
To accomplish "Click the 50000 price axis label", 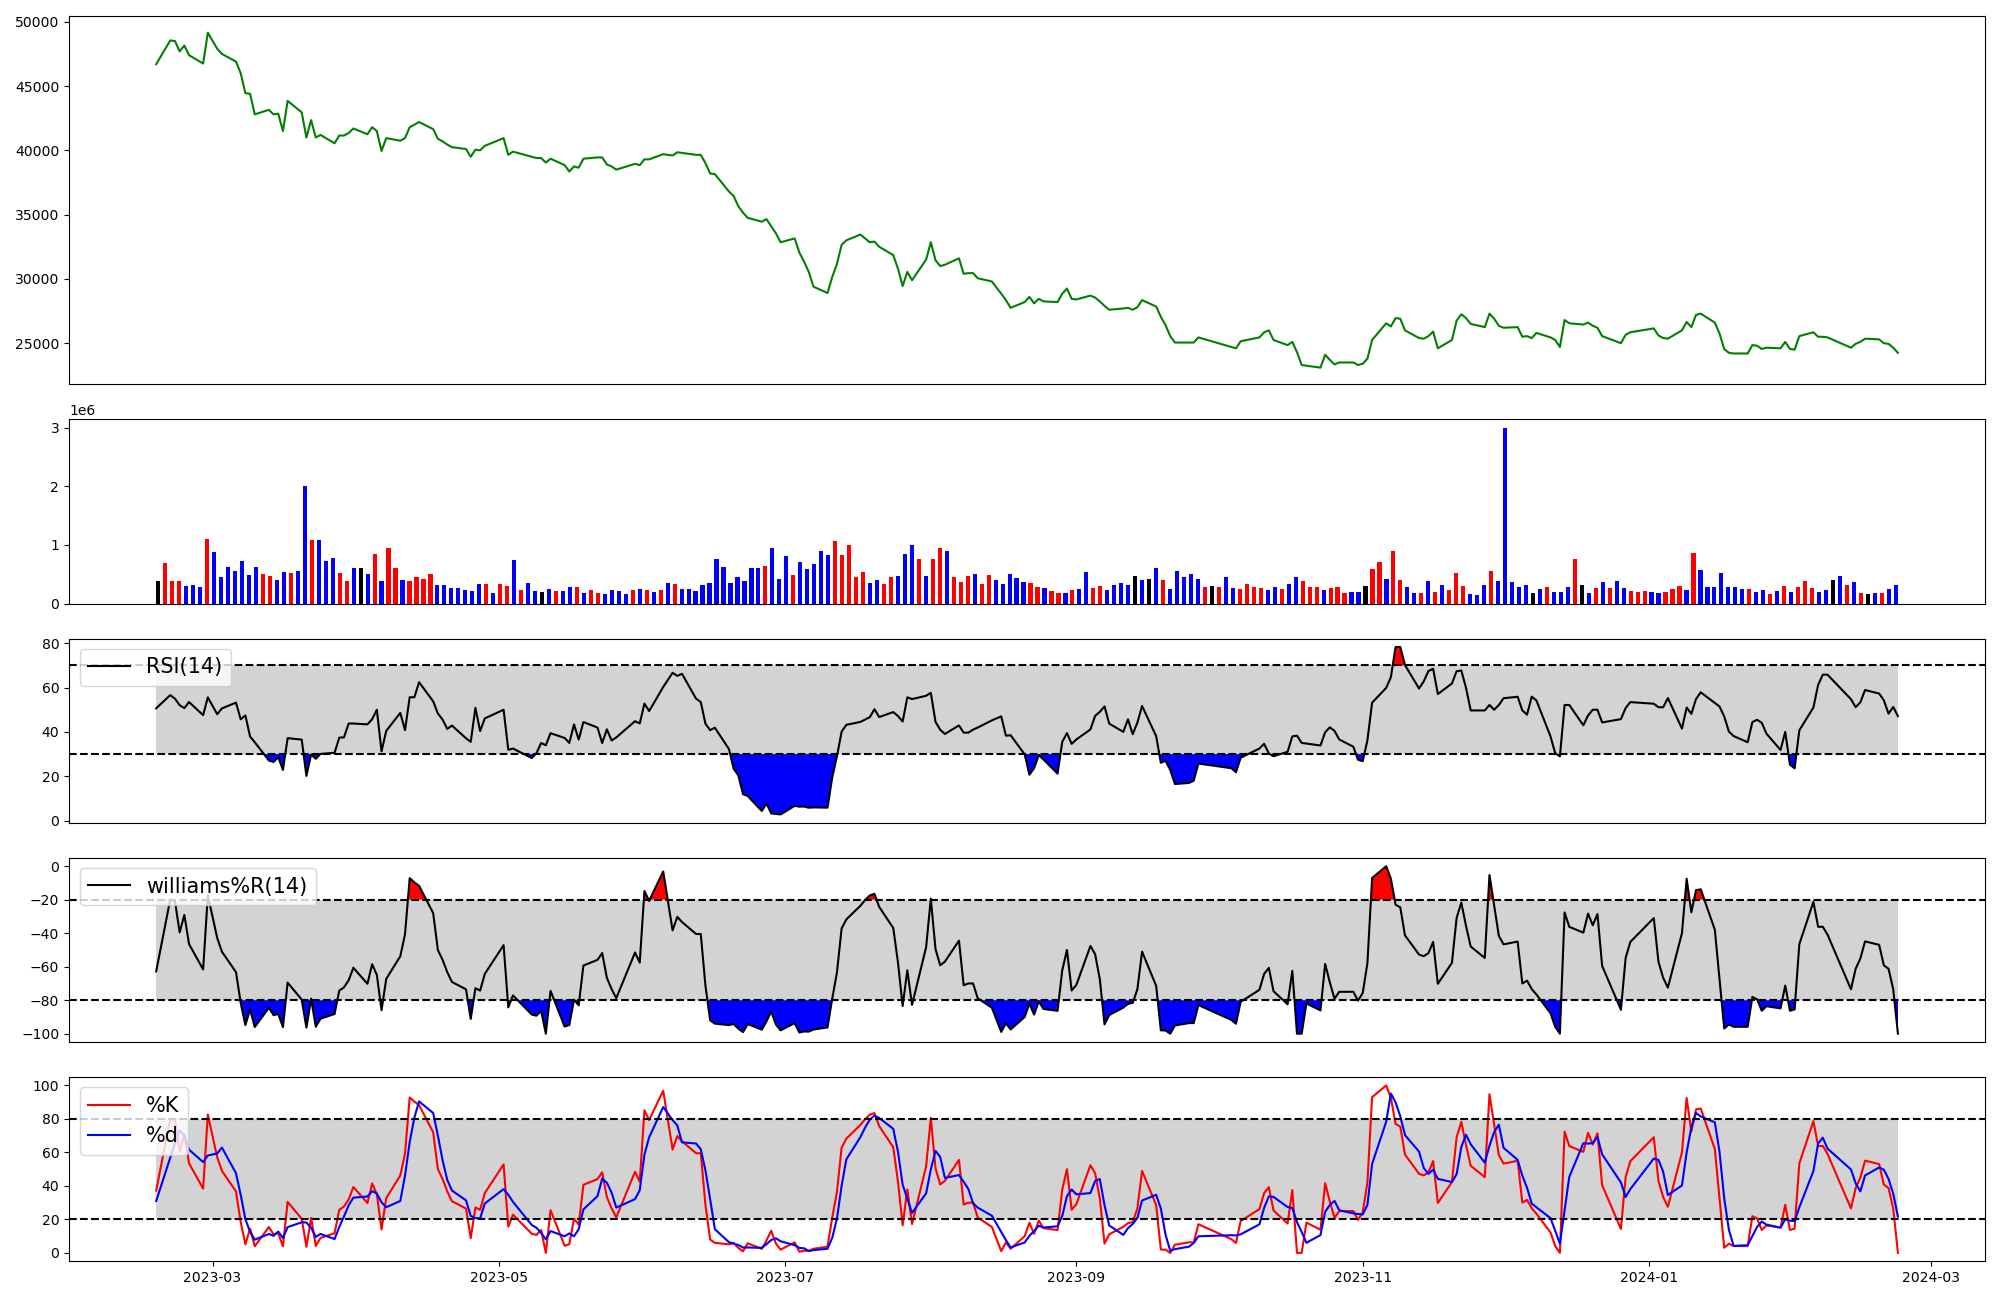I will [x=37, y=22].
